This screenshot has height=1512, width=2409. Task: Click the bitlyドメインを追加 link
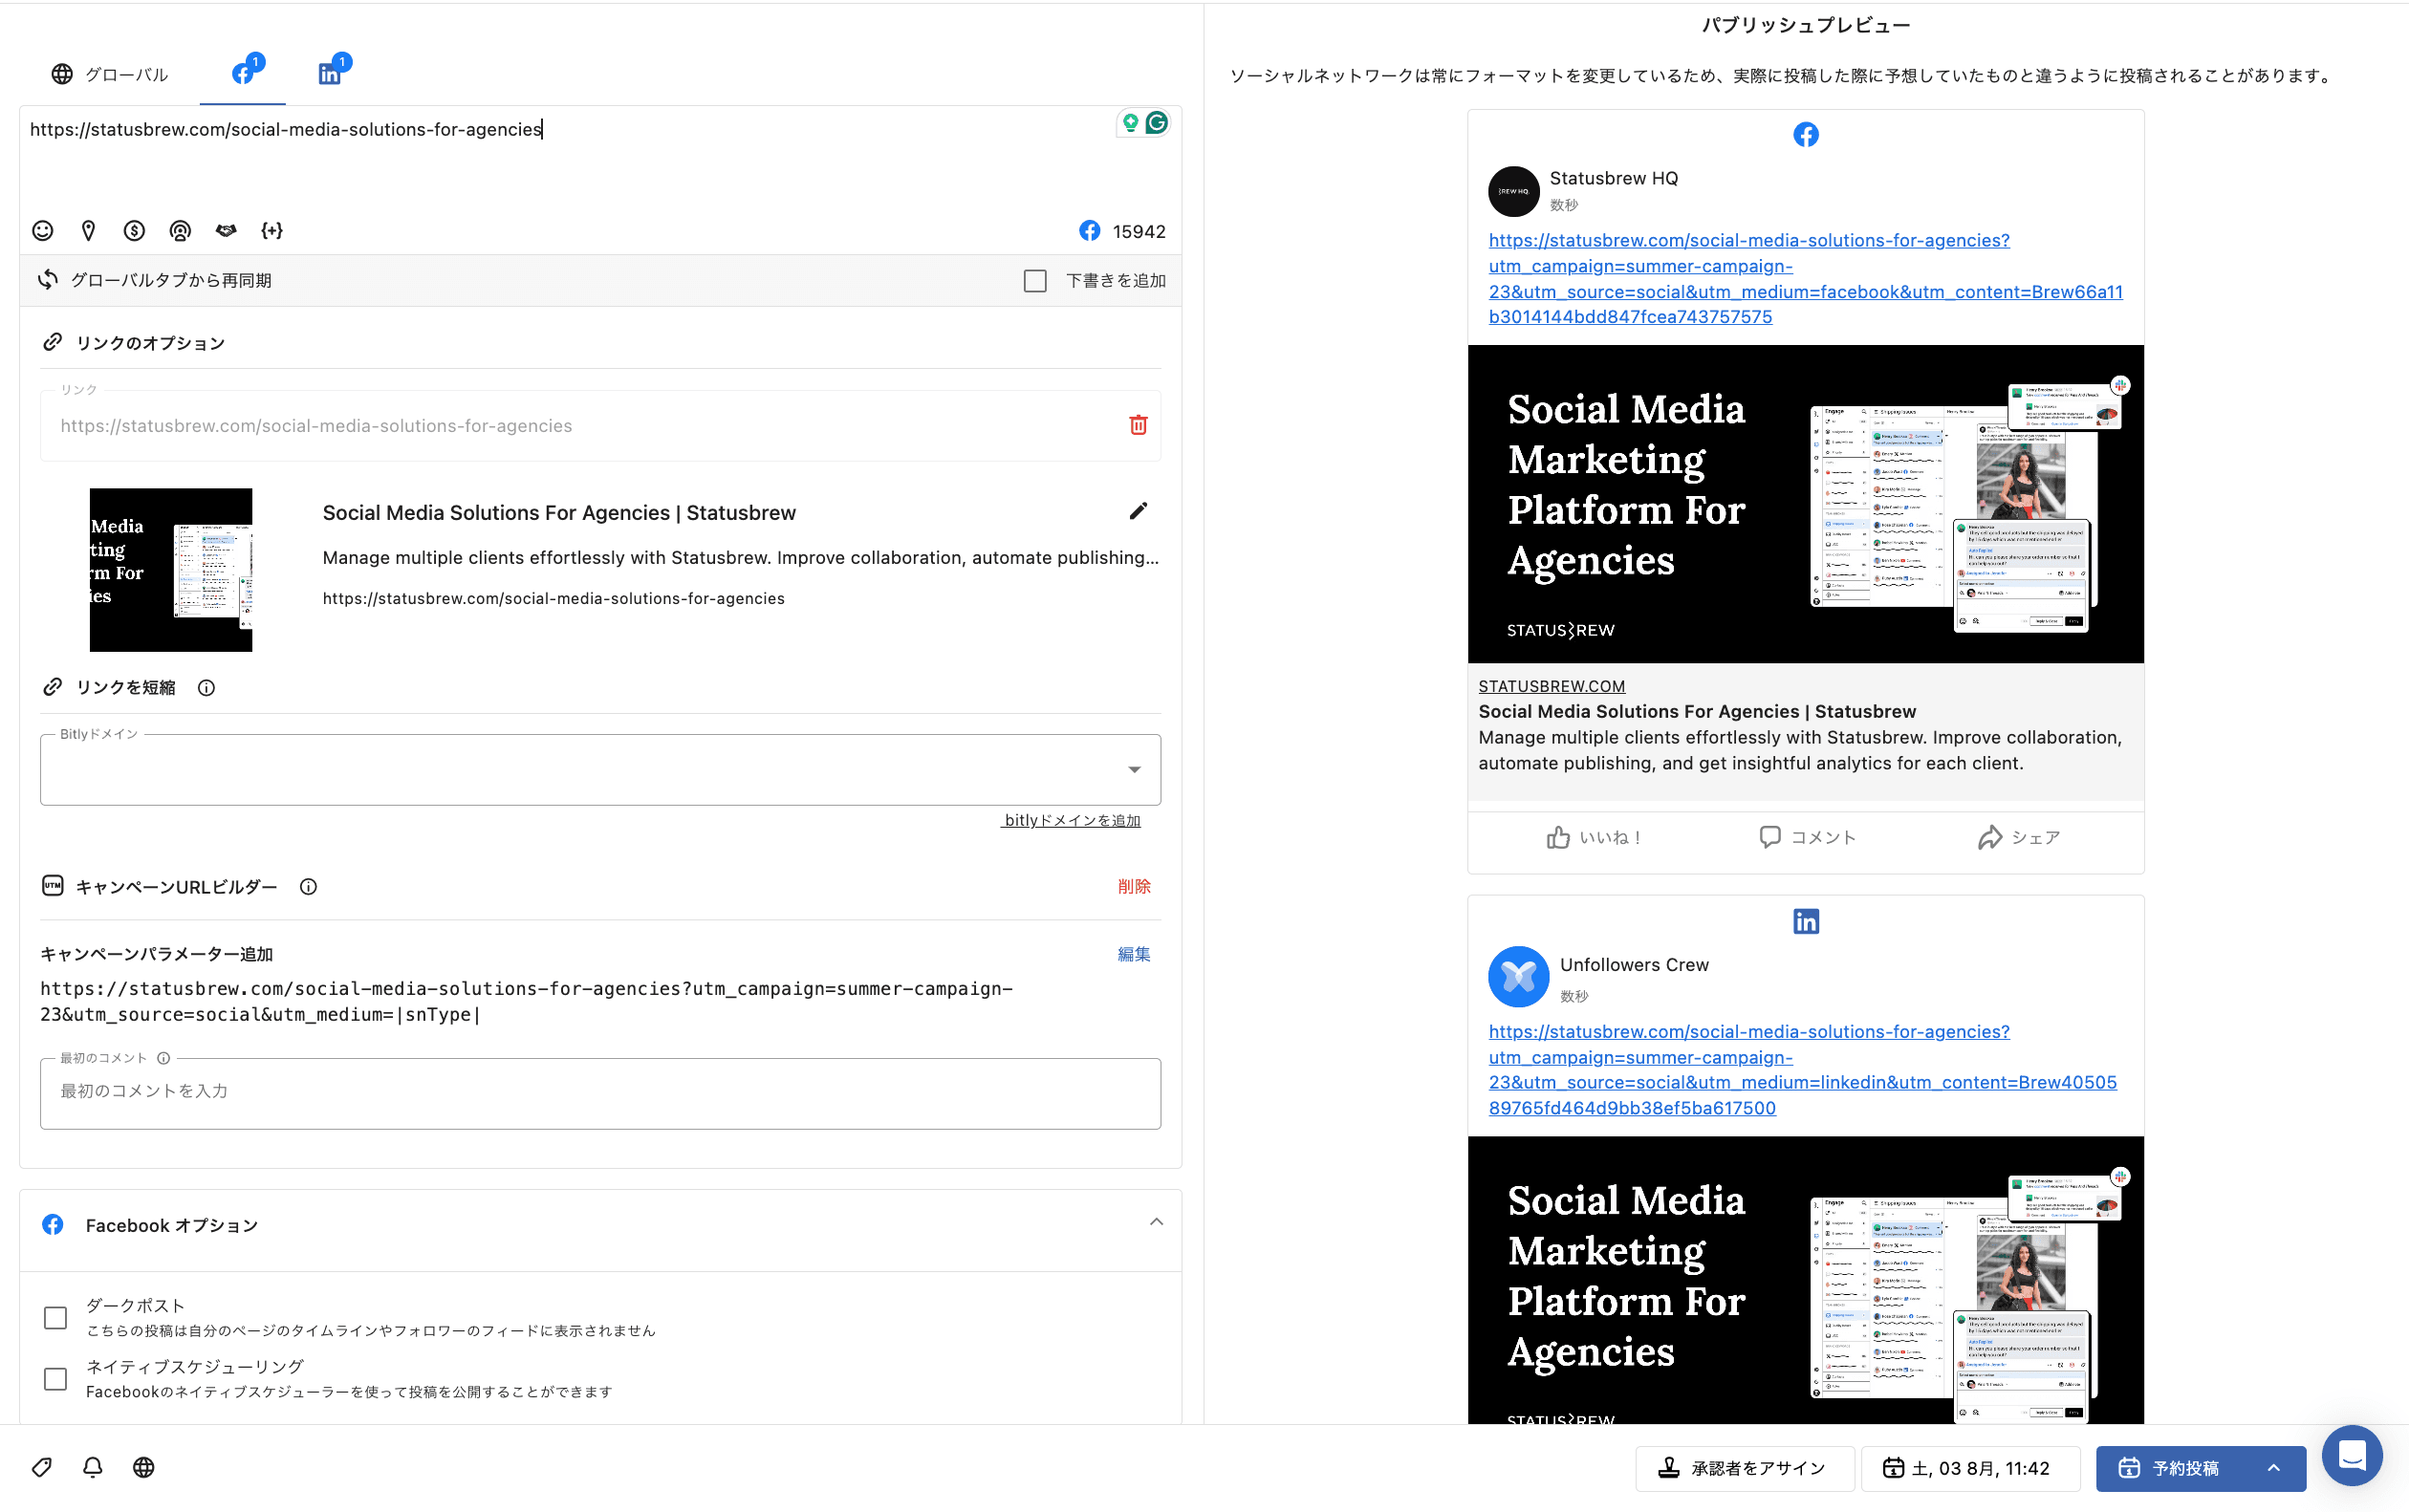pyautogui.click(x=1071, y=820)
